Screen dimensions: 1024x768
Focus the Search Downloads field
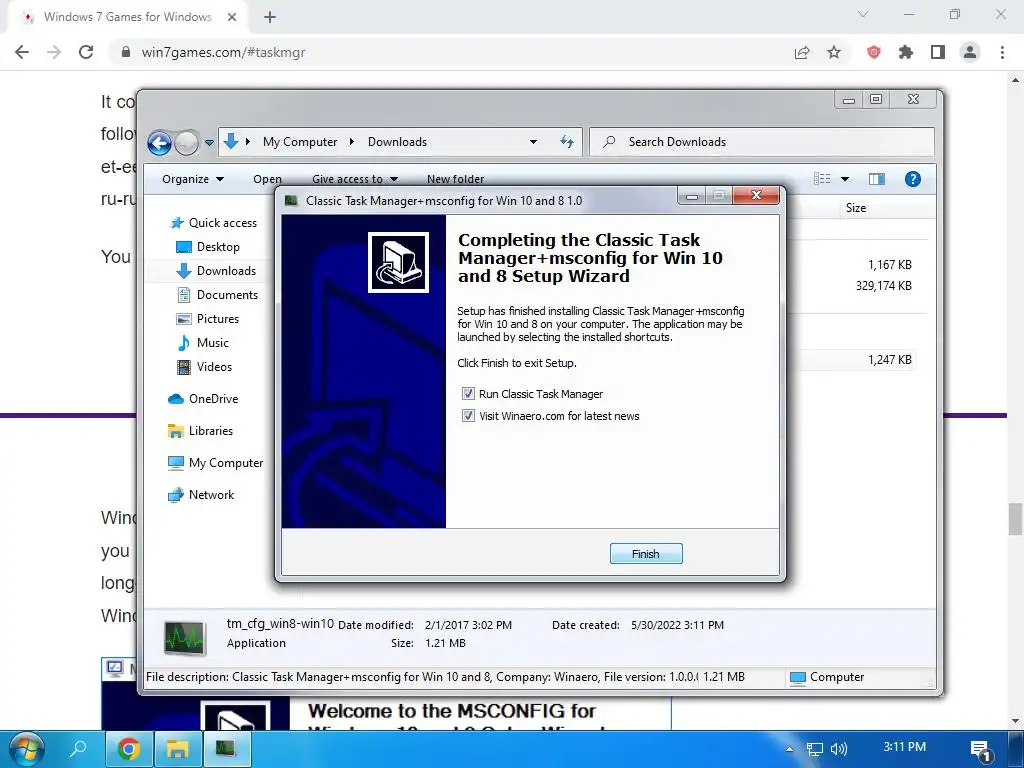click(x=761, y=142)
